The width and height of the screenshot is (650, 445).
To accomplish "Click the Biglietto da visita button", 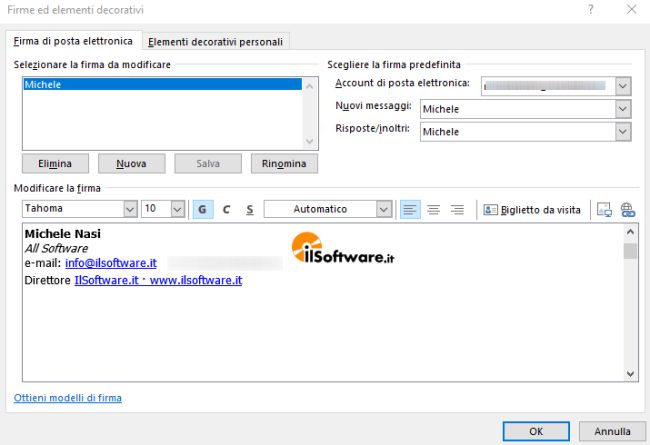I will [x=532, y=210].
